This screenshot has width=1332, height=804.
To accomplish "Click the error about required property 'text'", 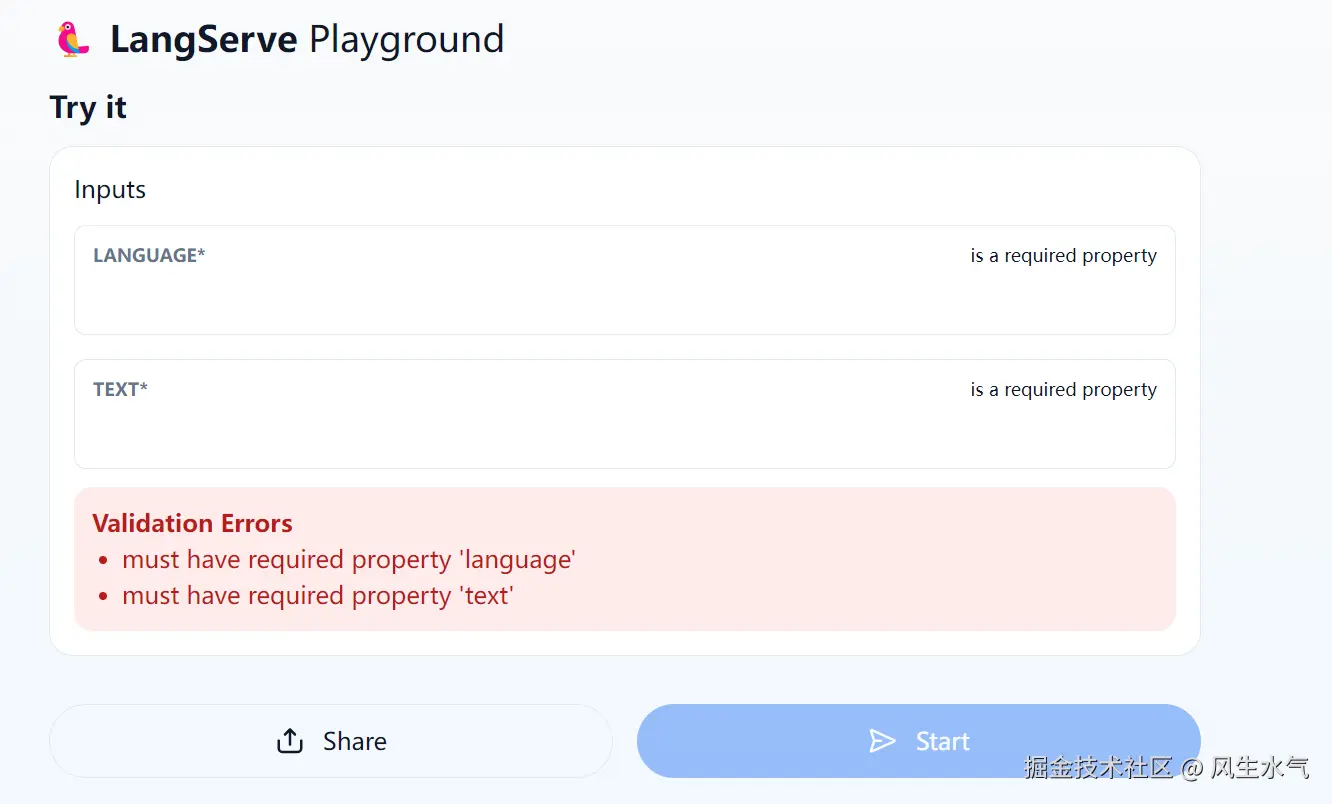I will (317, 596).
